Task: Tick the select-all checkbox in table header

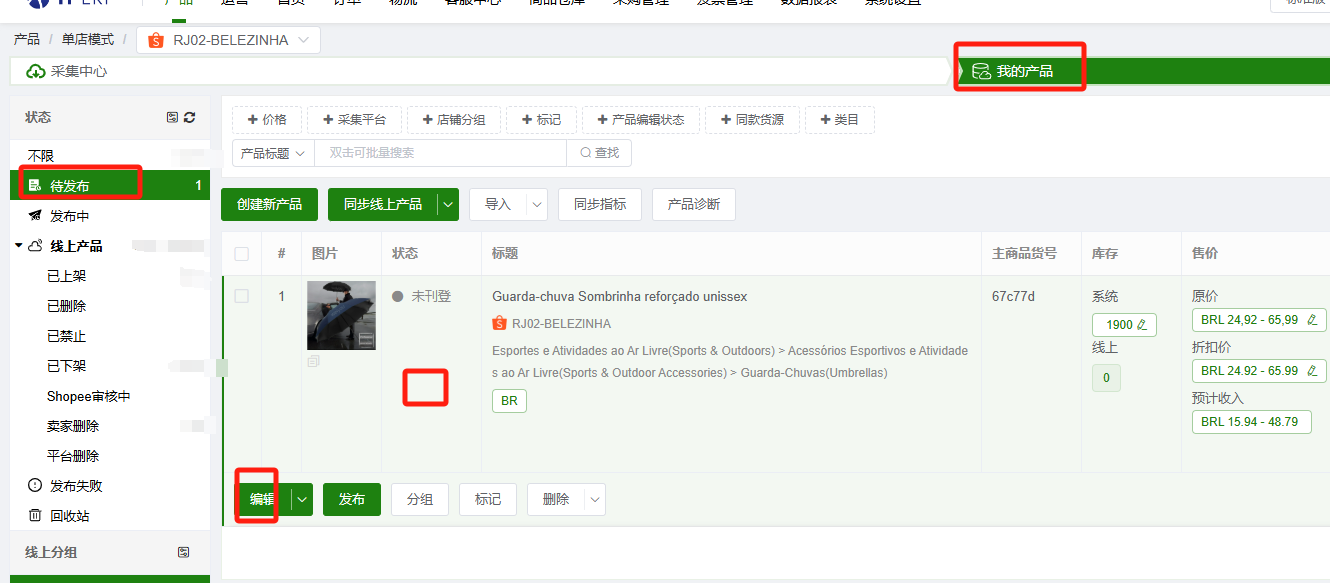Action: click(x=241, y=254)
